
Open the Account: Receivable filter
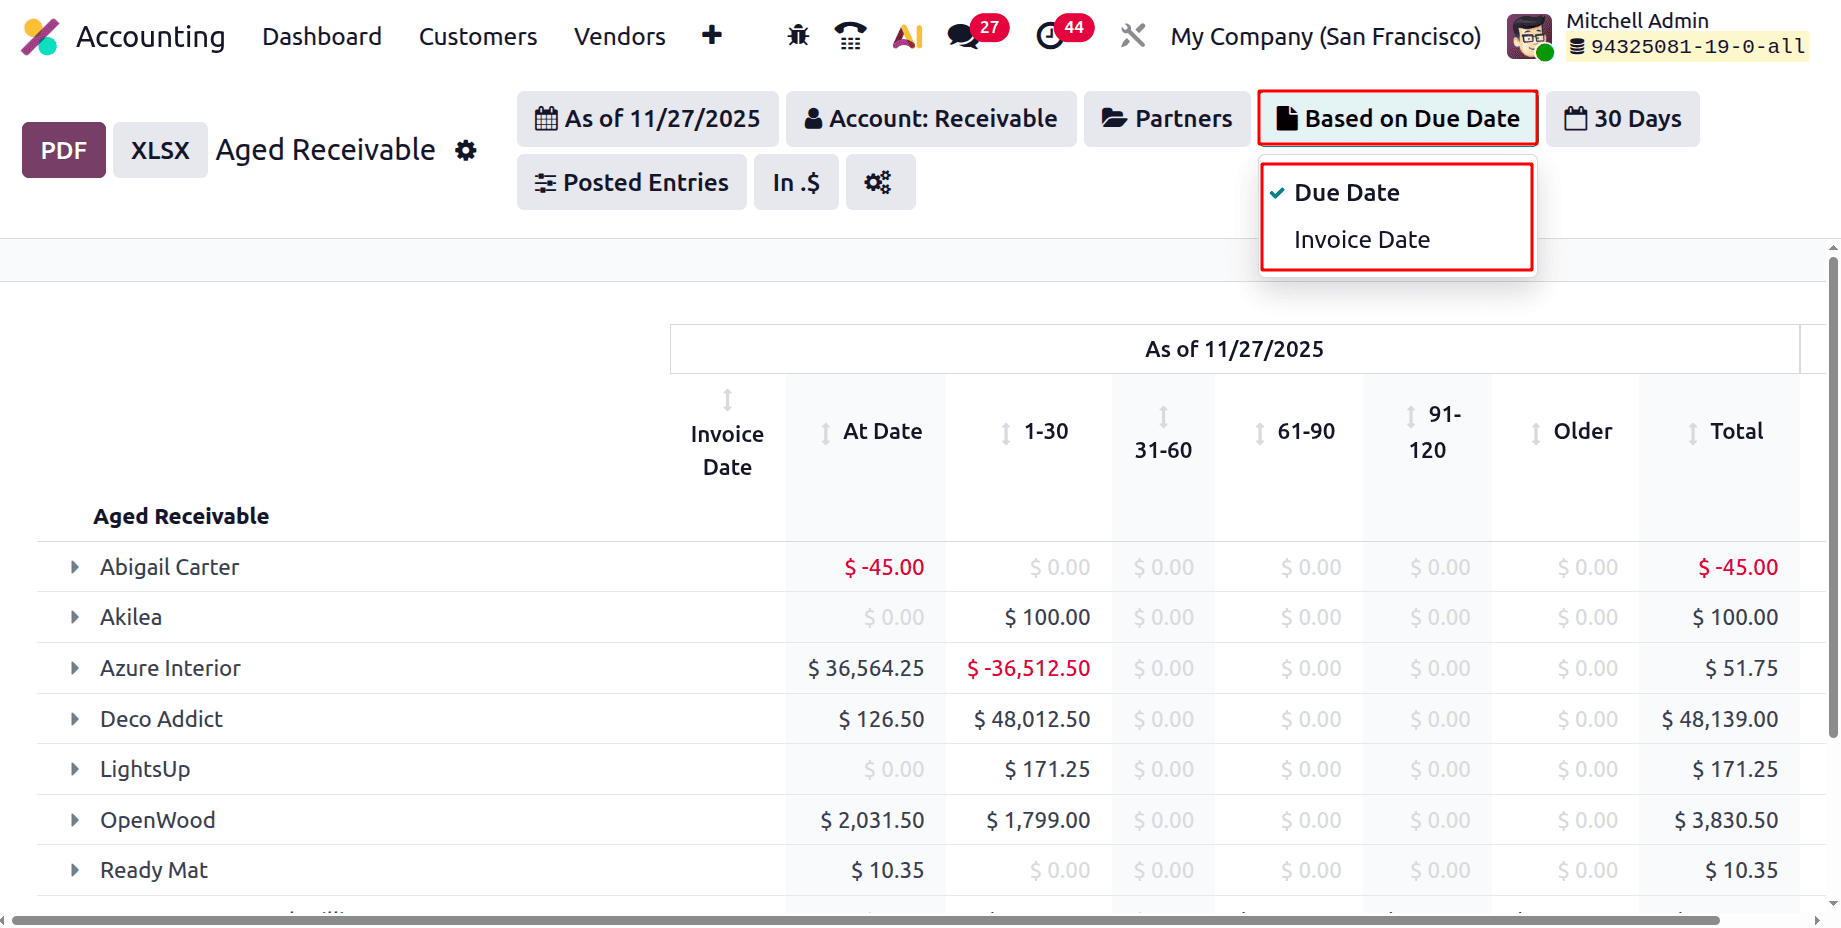[x=931, y=119]
